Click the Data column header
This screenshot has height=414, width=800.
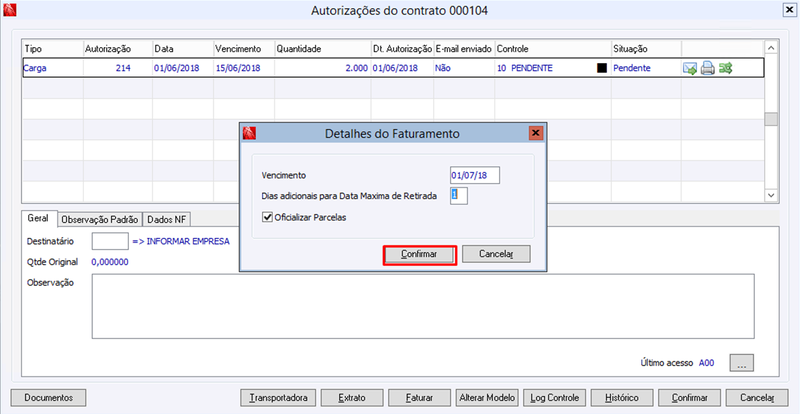click(x=183, y=49)
